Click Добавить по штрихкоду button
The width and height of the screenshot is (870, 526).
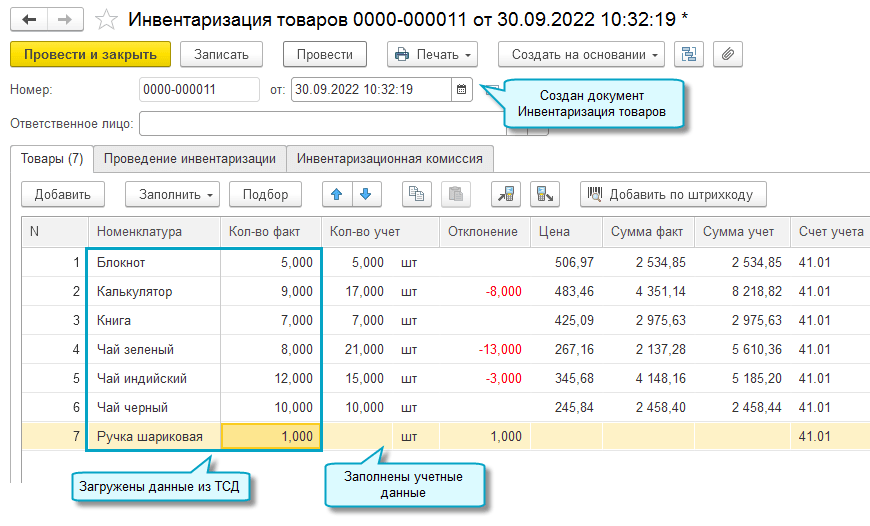[x=672, y=194]
